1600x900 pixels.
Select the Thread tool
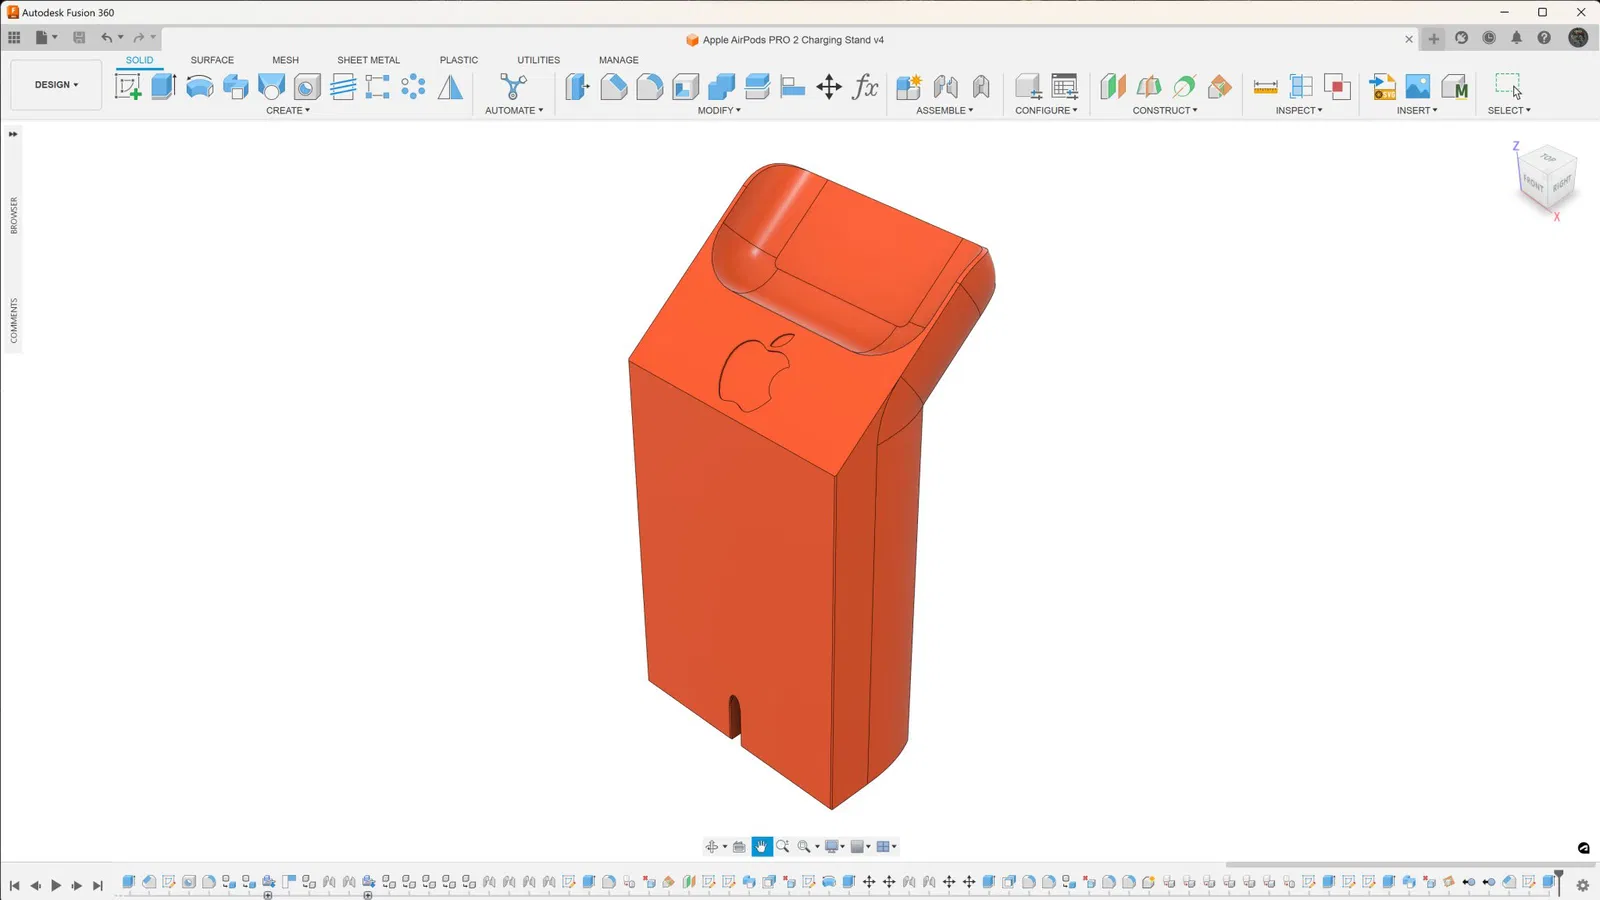tap(343, 87)
